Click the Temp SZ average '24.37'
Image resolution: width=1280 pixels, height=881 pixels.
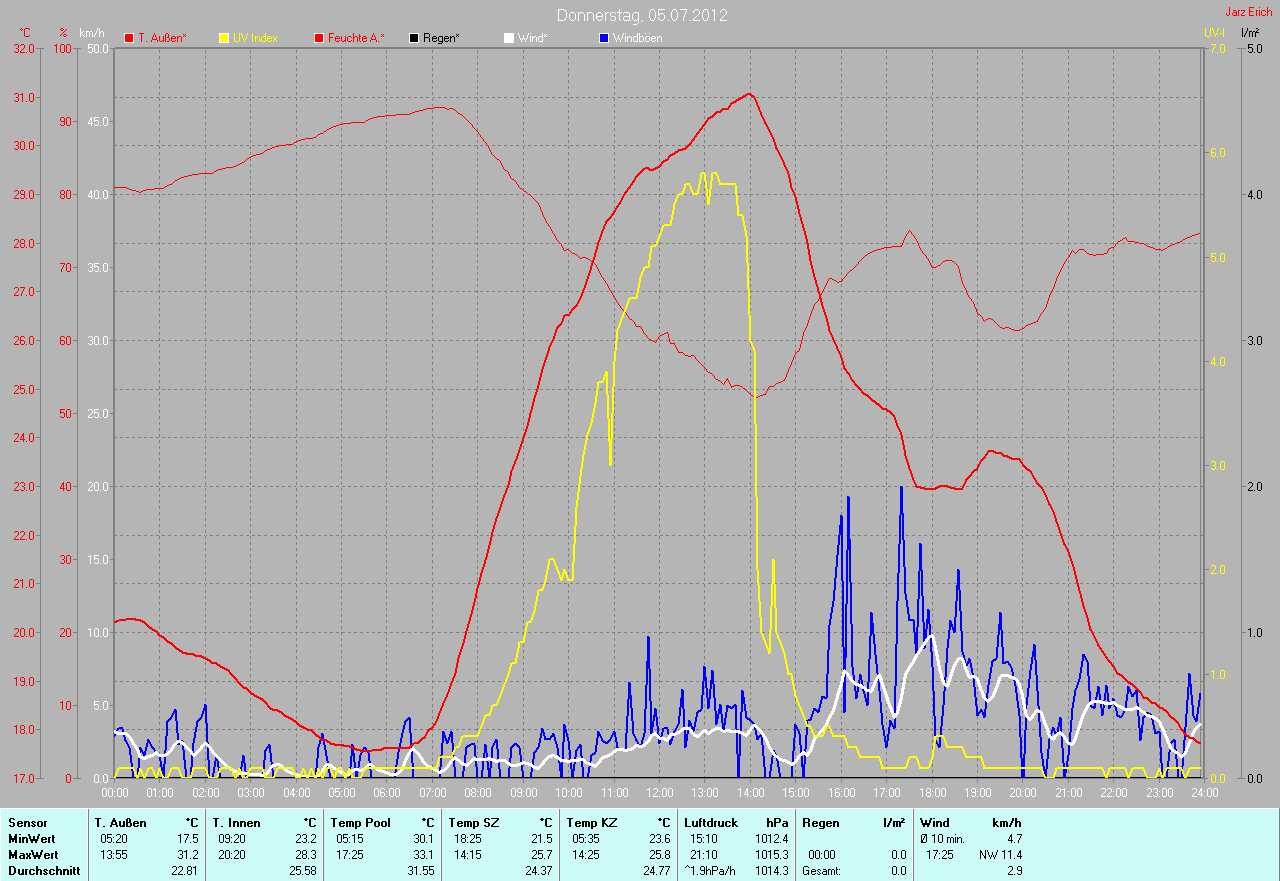pos(538,871)
